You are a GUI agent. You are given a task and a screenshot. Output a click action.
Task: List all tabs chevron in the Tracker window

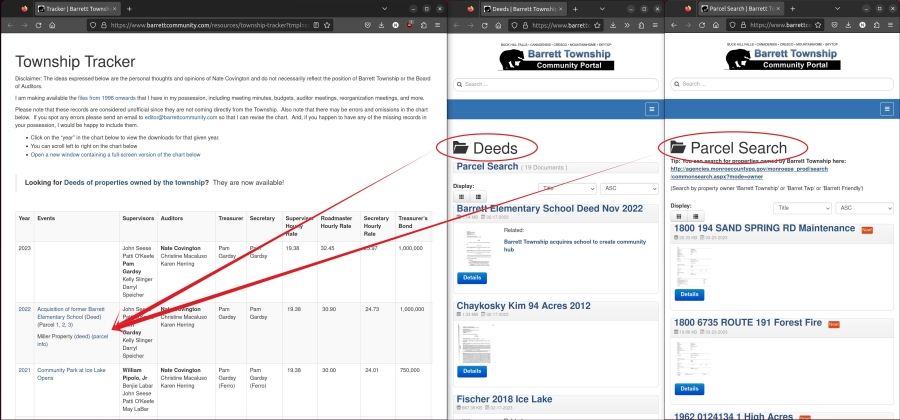(x=383, y=9)
